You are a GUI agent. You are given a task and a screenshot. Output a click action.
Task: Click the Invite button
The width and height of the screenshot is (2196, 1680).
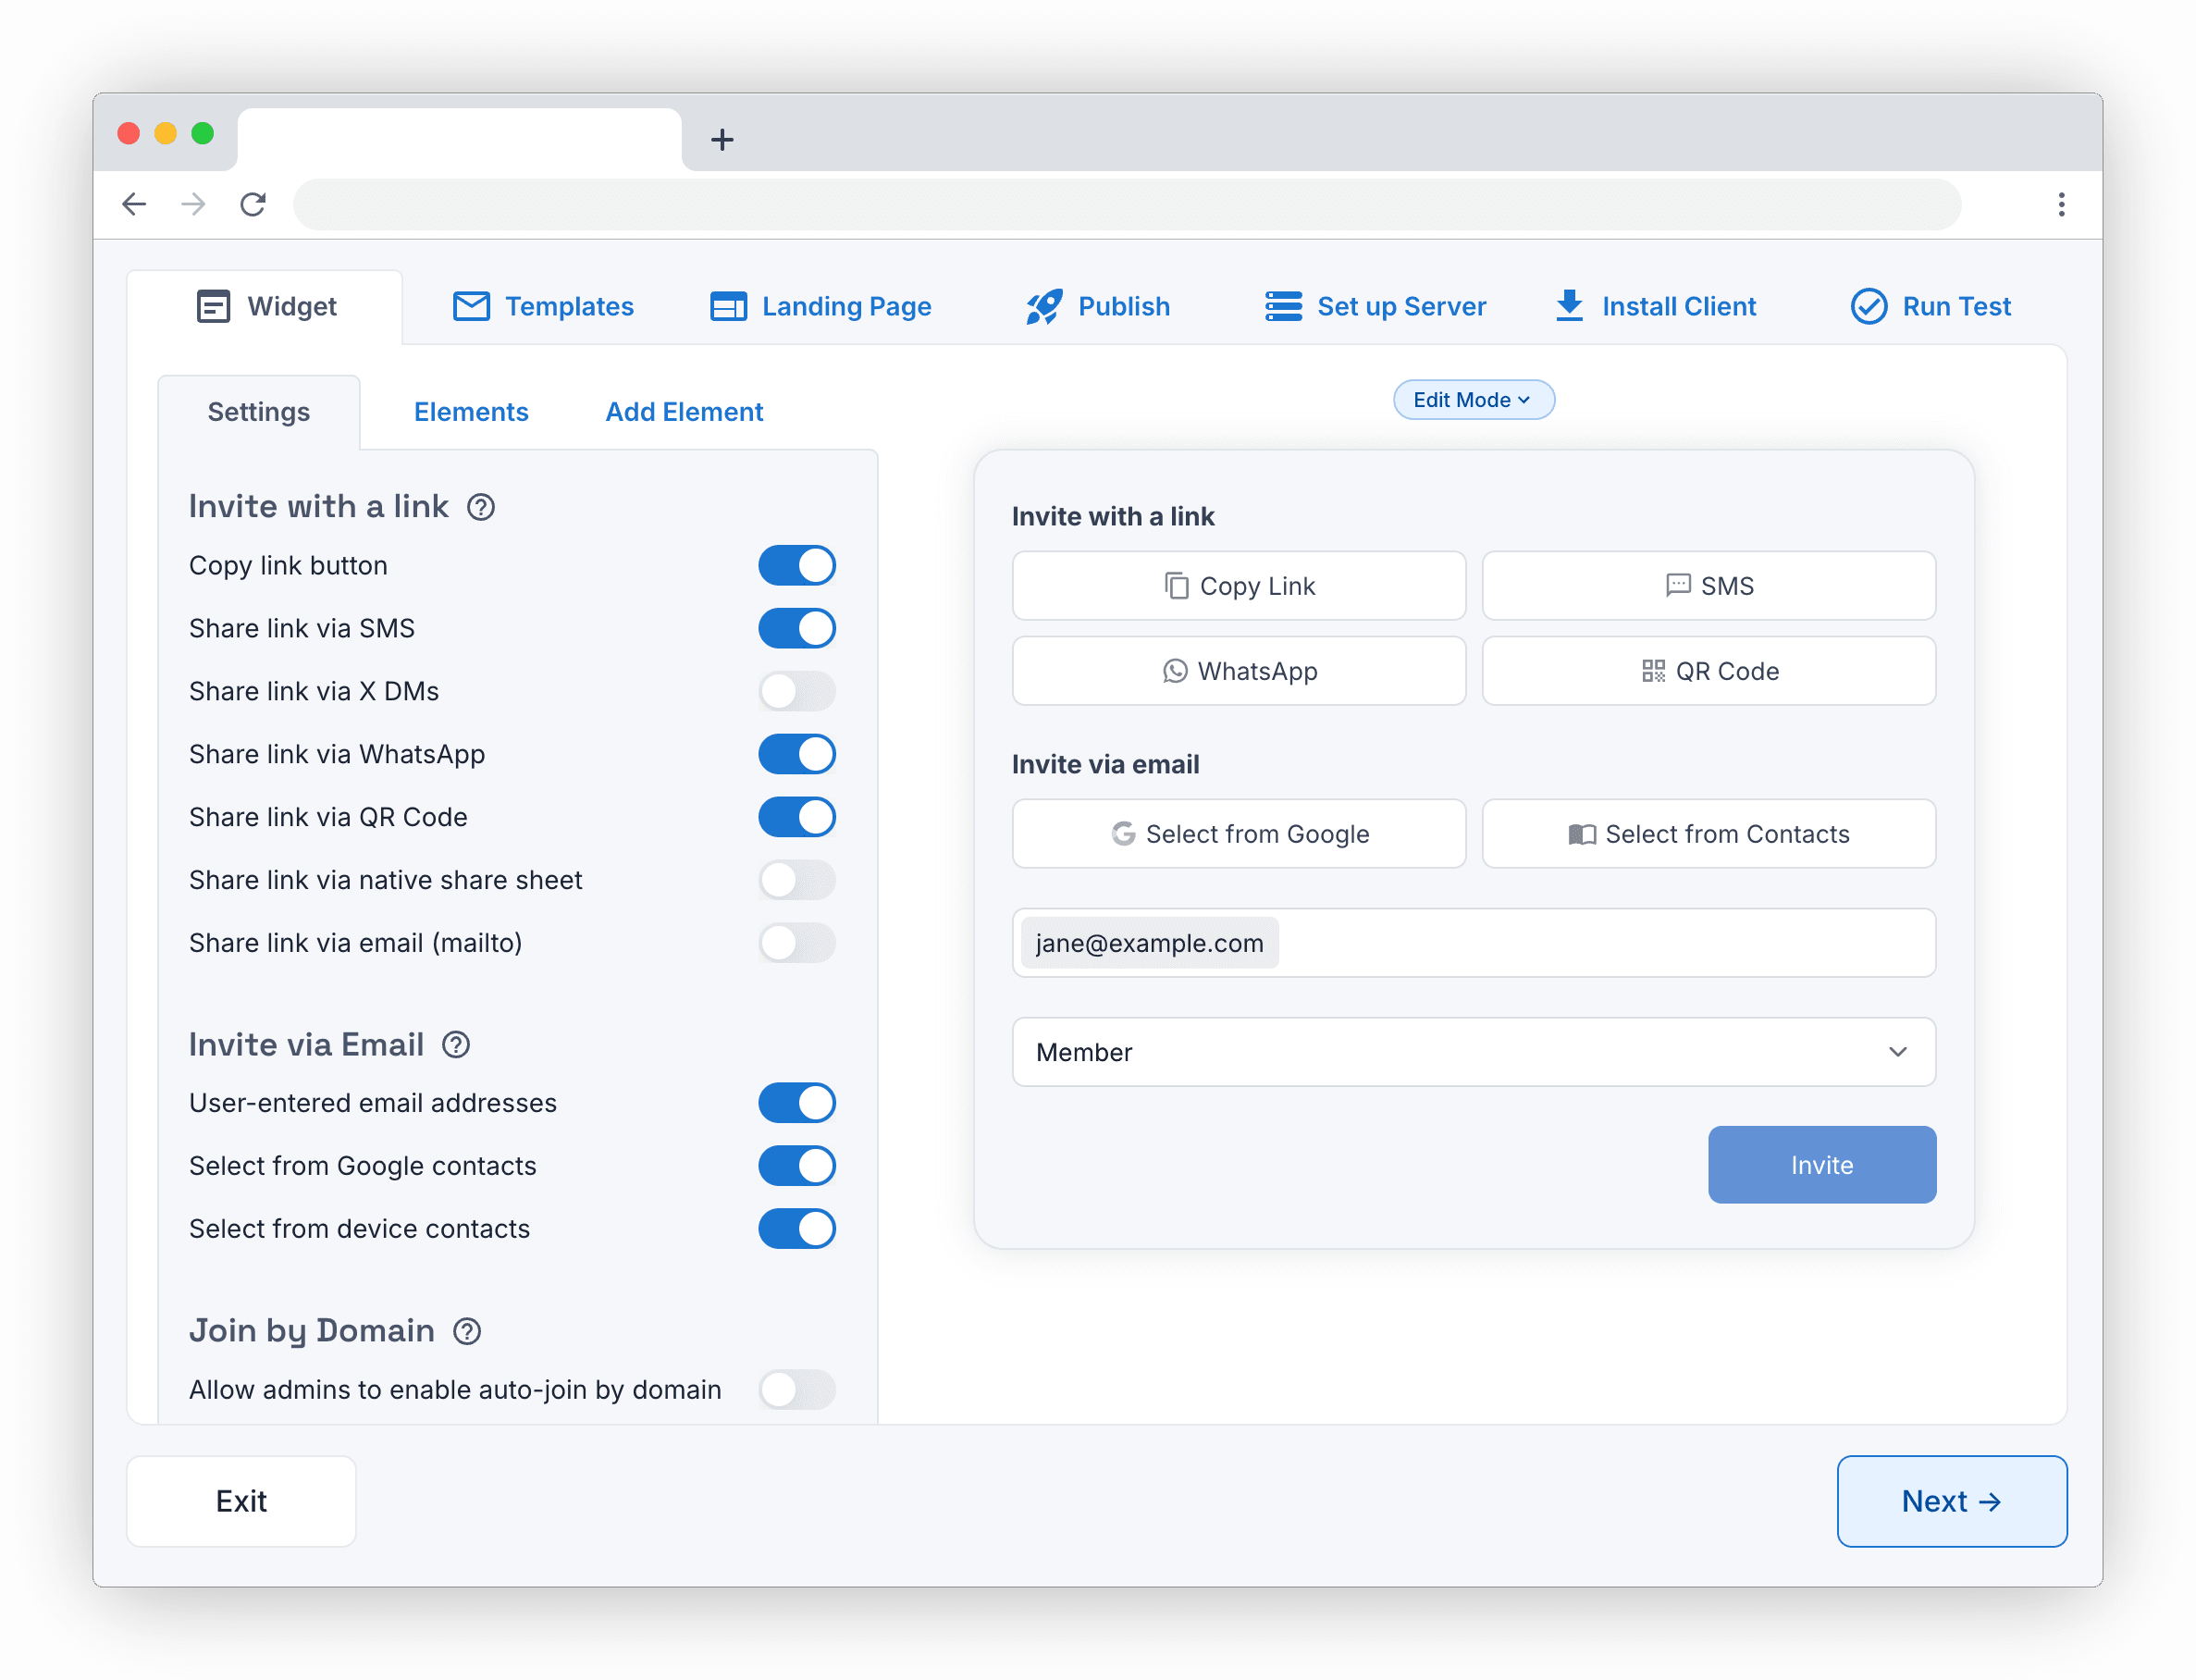(1822, 1164)
